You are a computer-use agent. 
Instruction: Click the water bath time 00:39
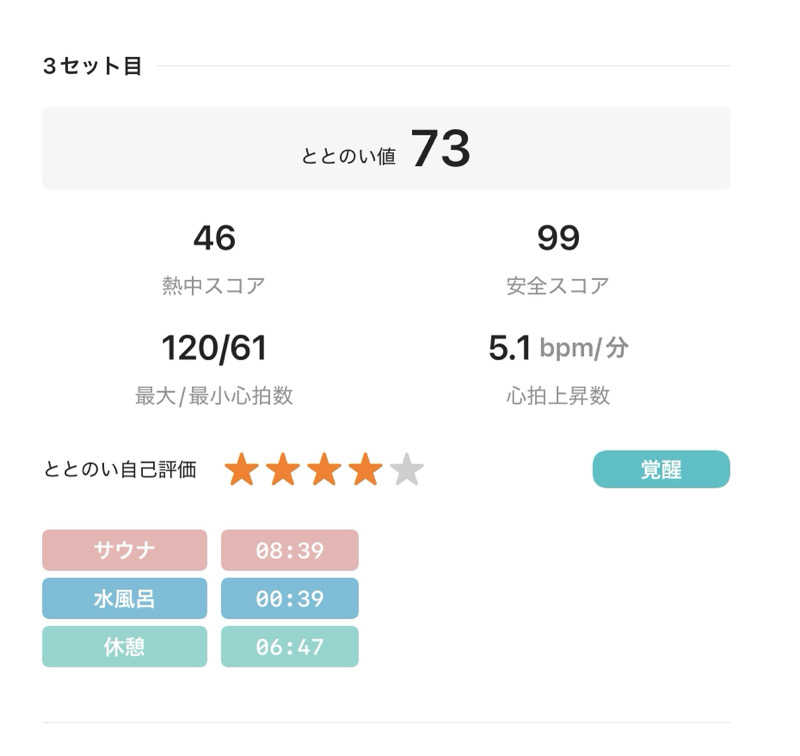click(289, 599)
